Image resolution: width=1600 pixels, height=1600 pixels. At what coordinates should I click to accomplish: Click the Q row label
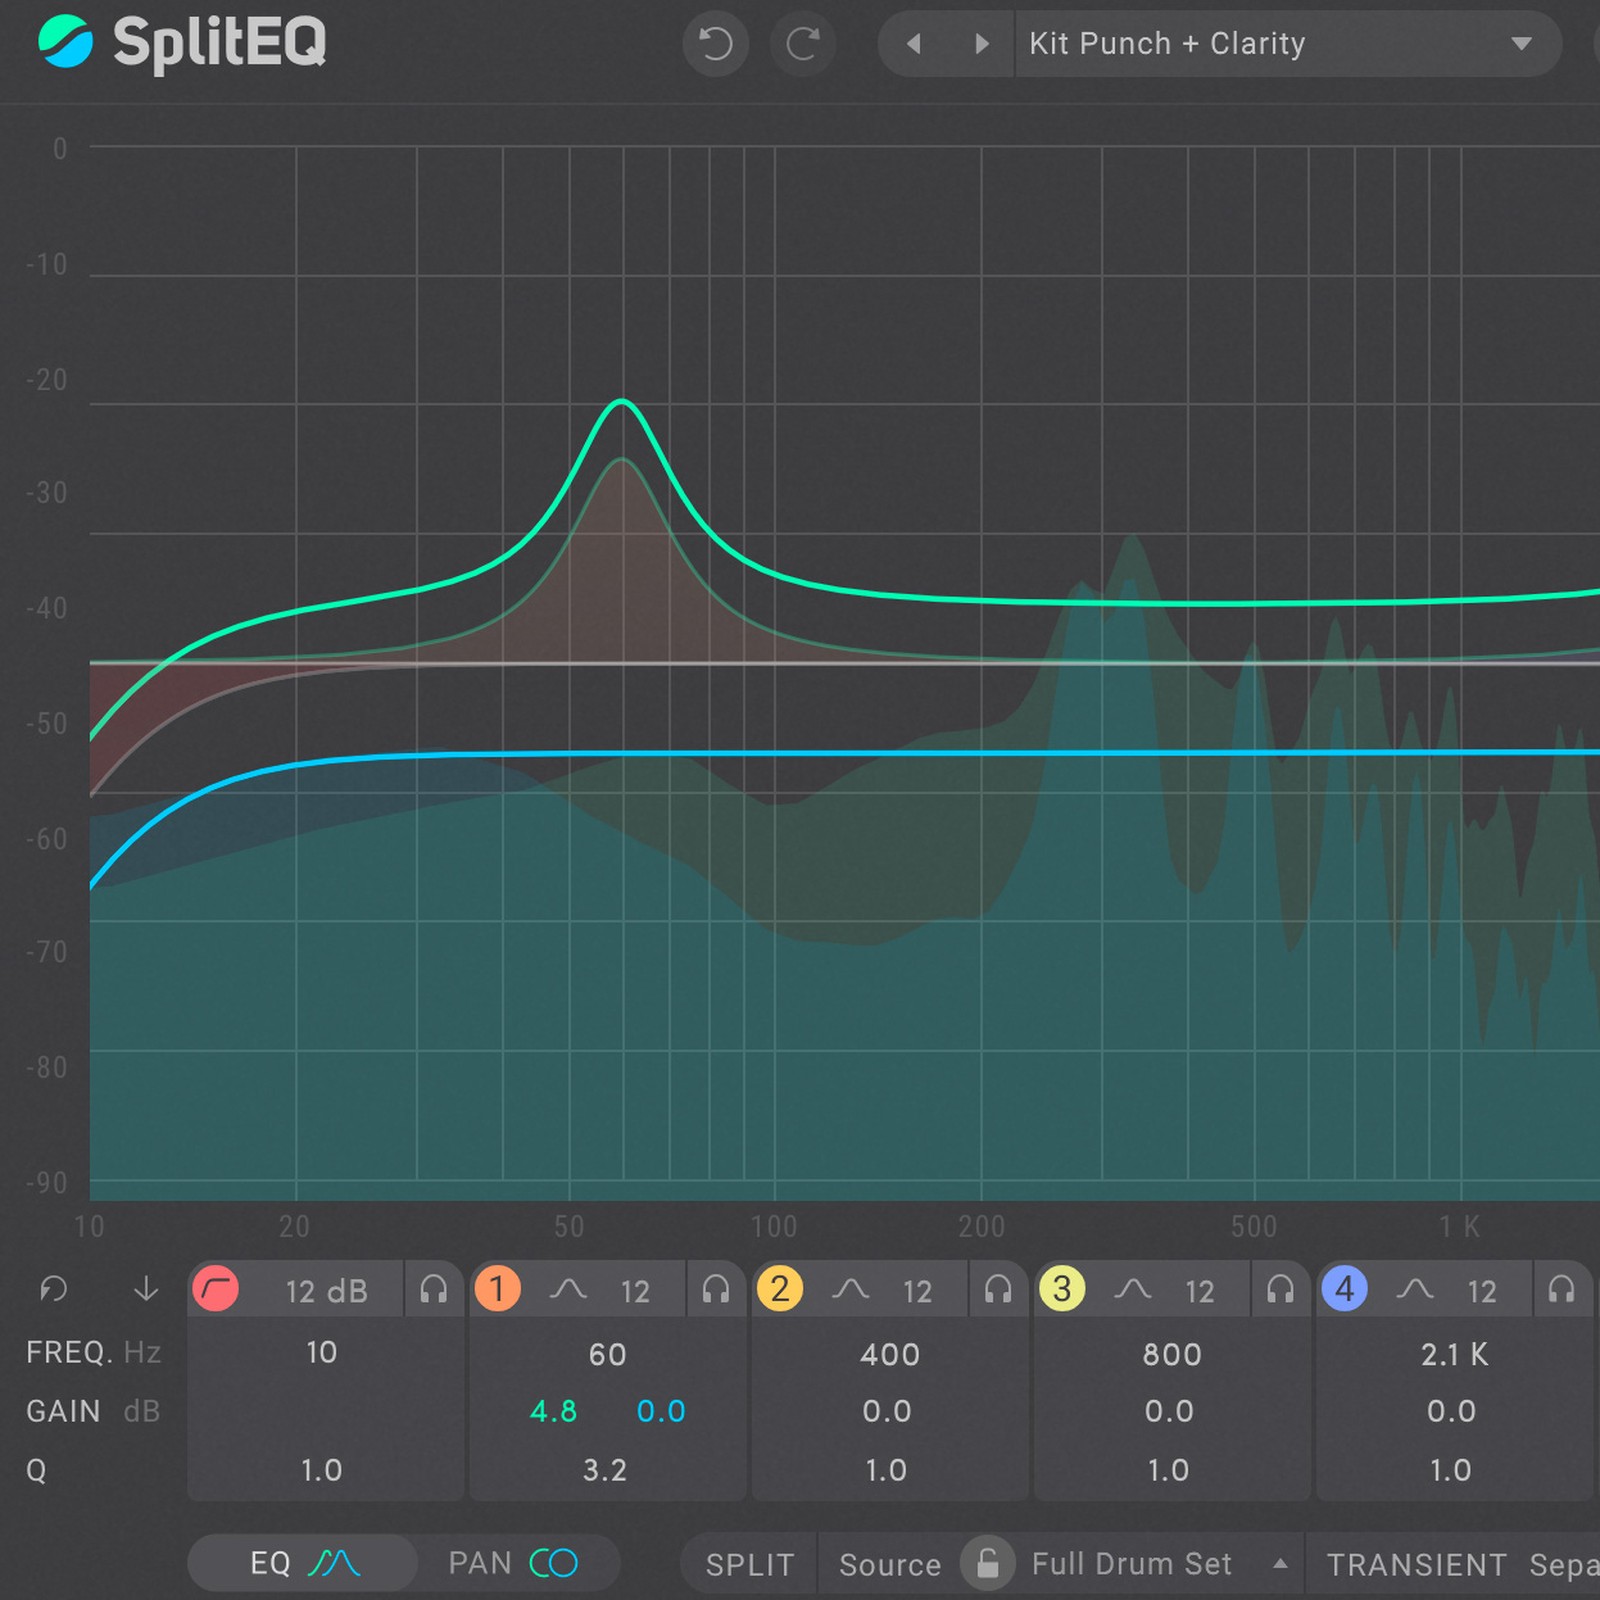pyautogui.click(x=36, y=1471)
